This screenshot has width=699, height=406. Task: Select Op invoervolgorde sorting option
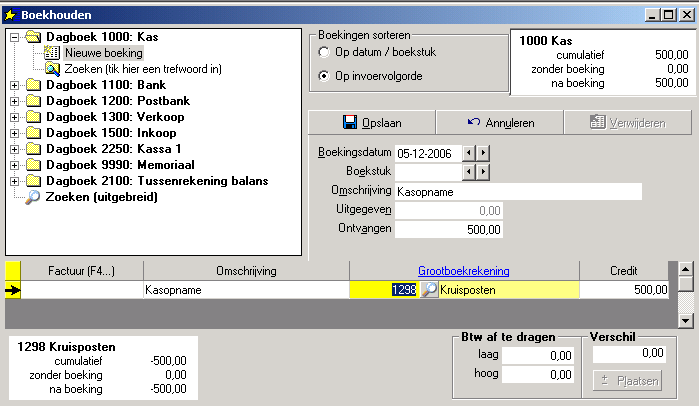pyautogui.click(x=324, y=76)
